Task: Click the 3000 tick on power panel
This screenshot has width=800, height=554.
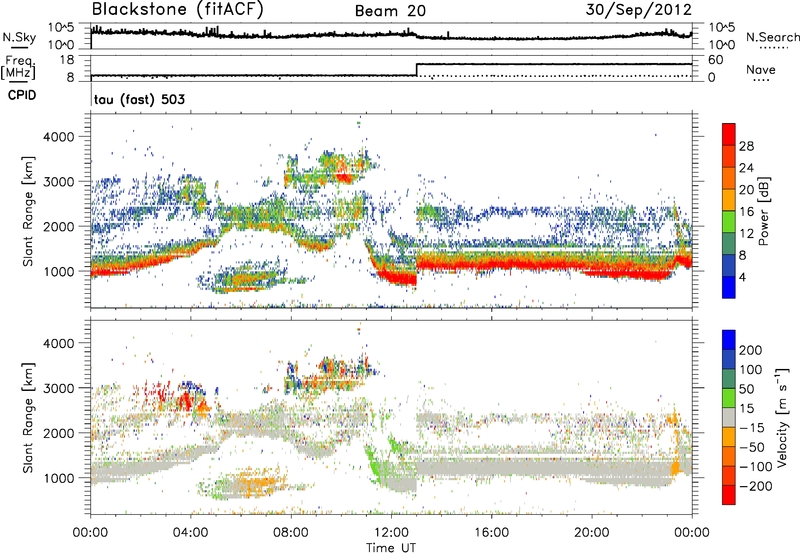Action: tap(58, 182)
